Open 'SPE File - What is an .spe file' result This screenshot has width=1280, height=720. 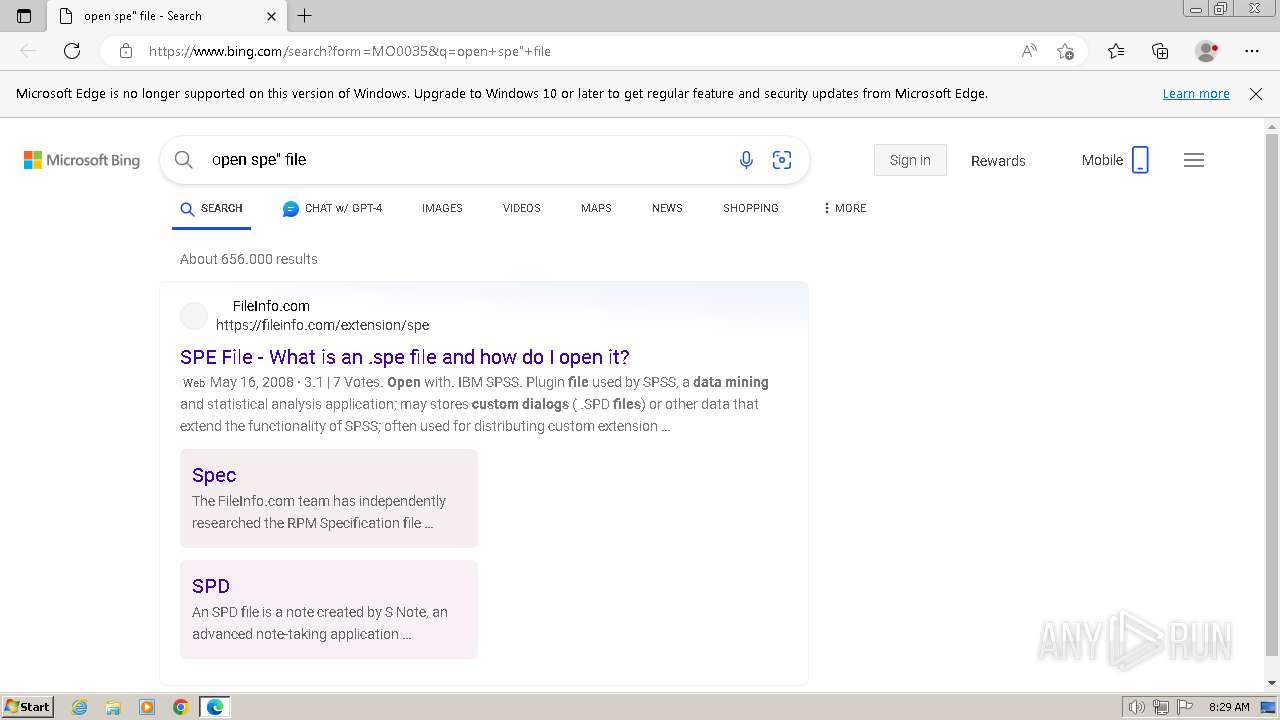pyautogui.click(x=405, y=357)
